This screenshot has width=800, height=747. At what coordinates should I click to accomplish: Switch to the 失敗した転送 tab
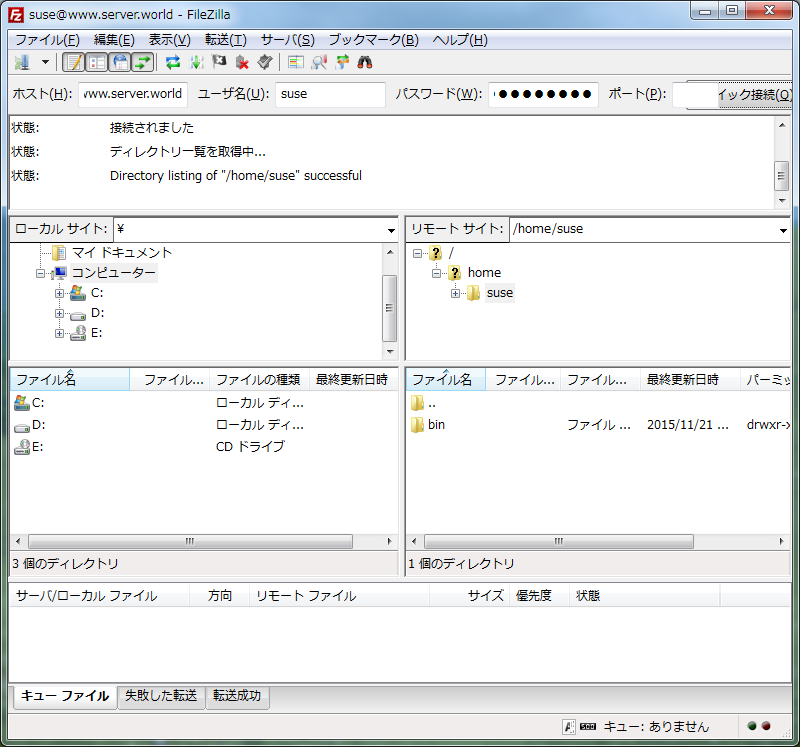tap(160, 697)
